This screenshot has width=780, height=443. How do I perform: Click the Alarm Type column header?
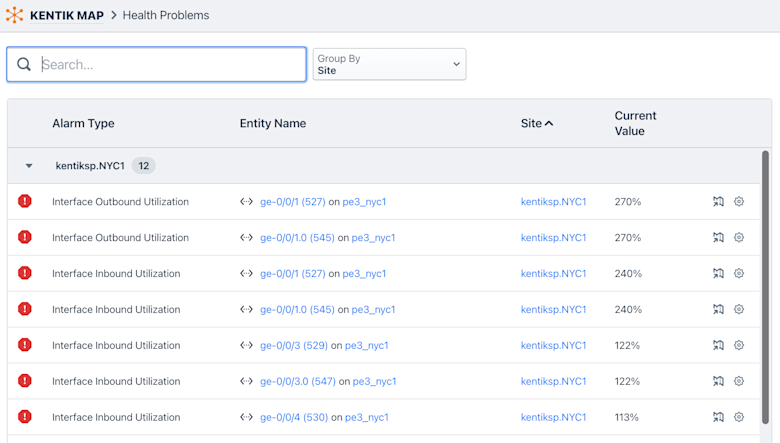(83, 123)
